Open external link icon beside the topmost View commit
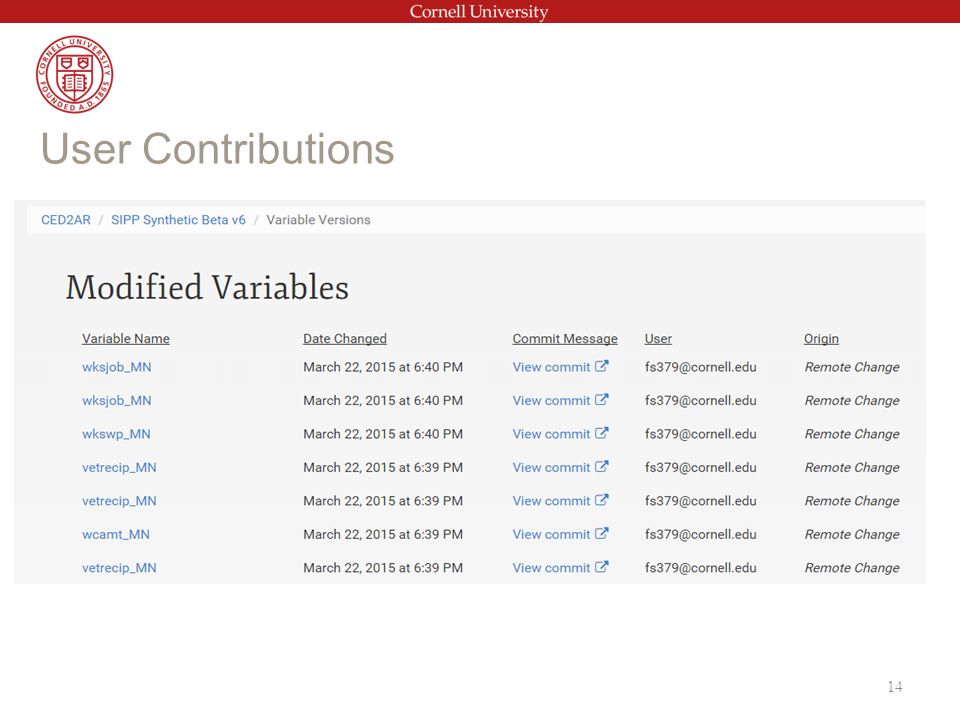 [x=601, y=366]
